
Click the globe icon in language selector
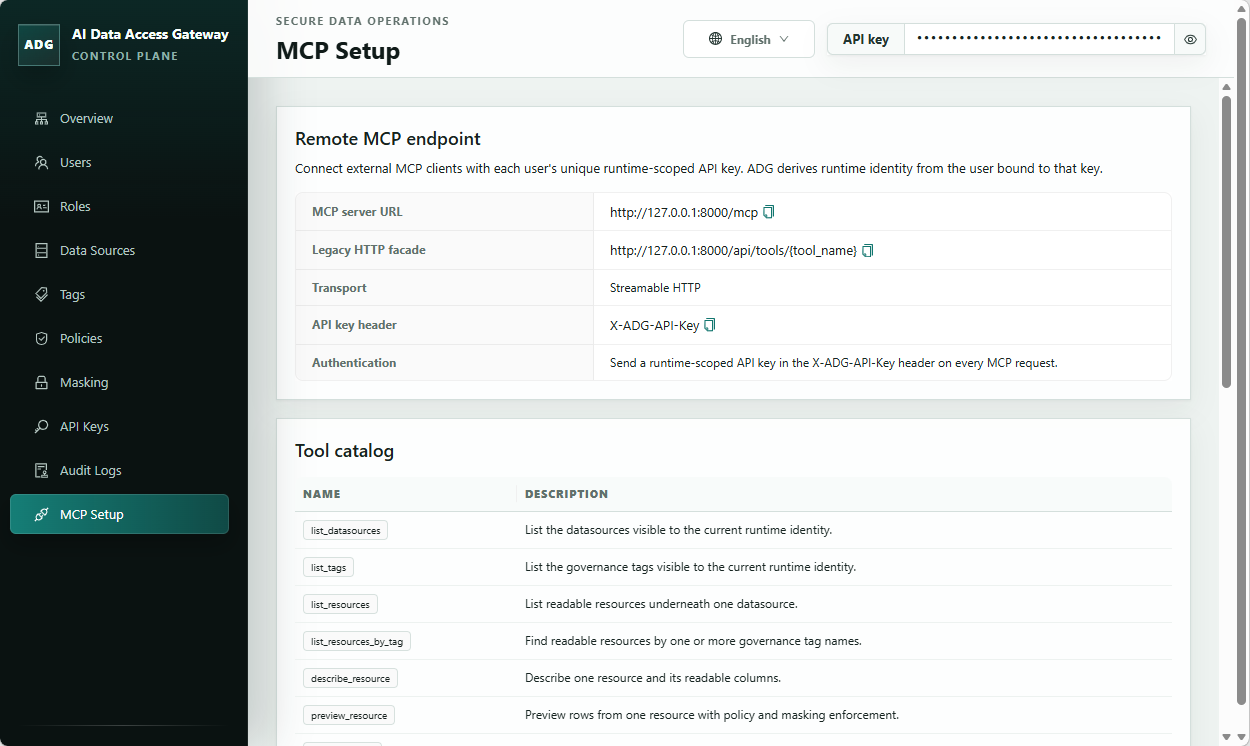tap(715, 39)
